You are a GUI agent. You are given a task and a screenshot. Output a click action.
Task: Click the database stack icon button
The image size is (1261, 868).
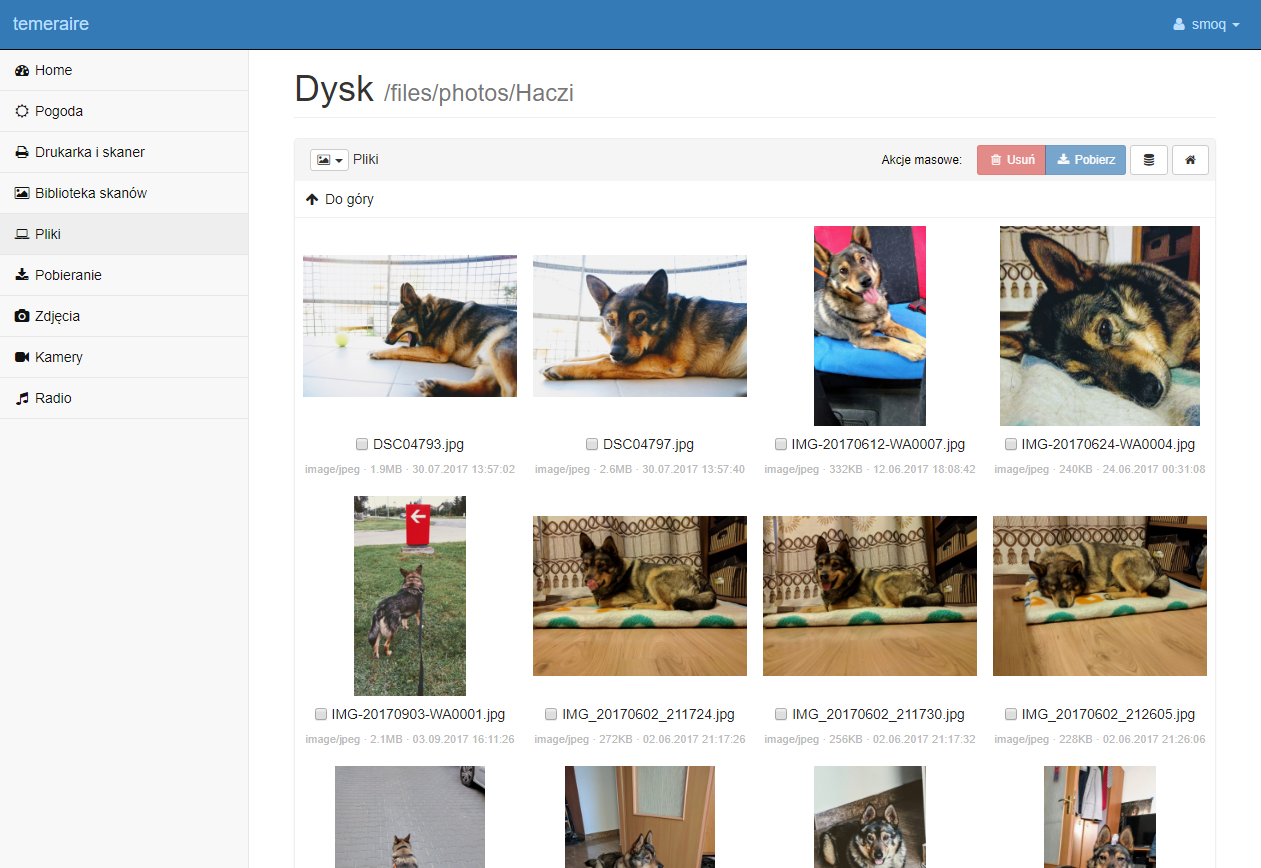[x=1148, y=160]
